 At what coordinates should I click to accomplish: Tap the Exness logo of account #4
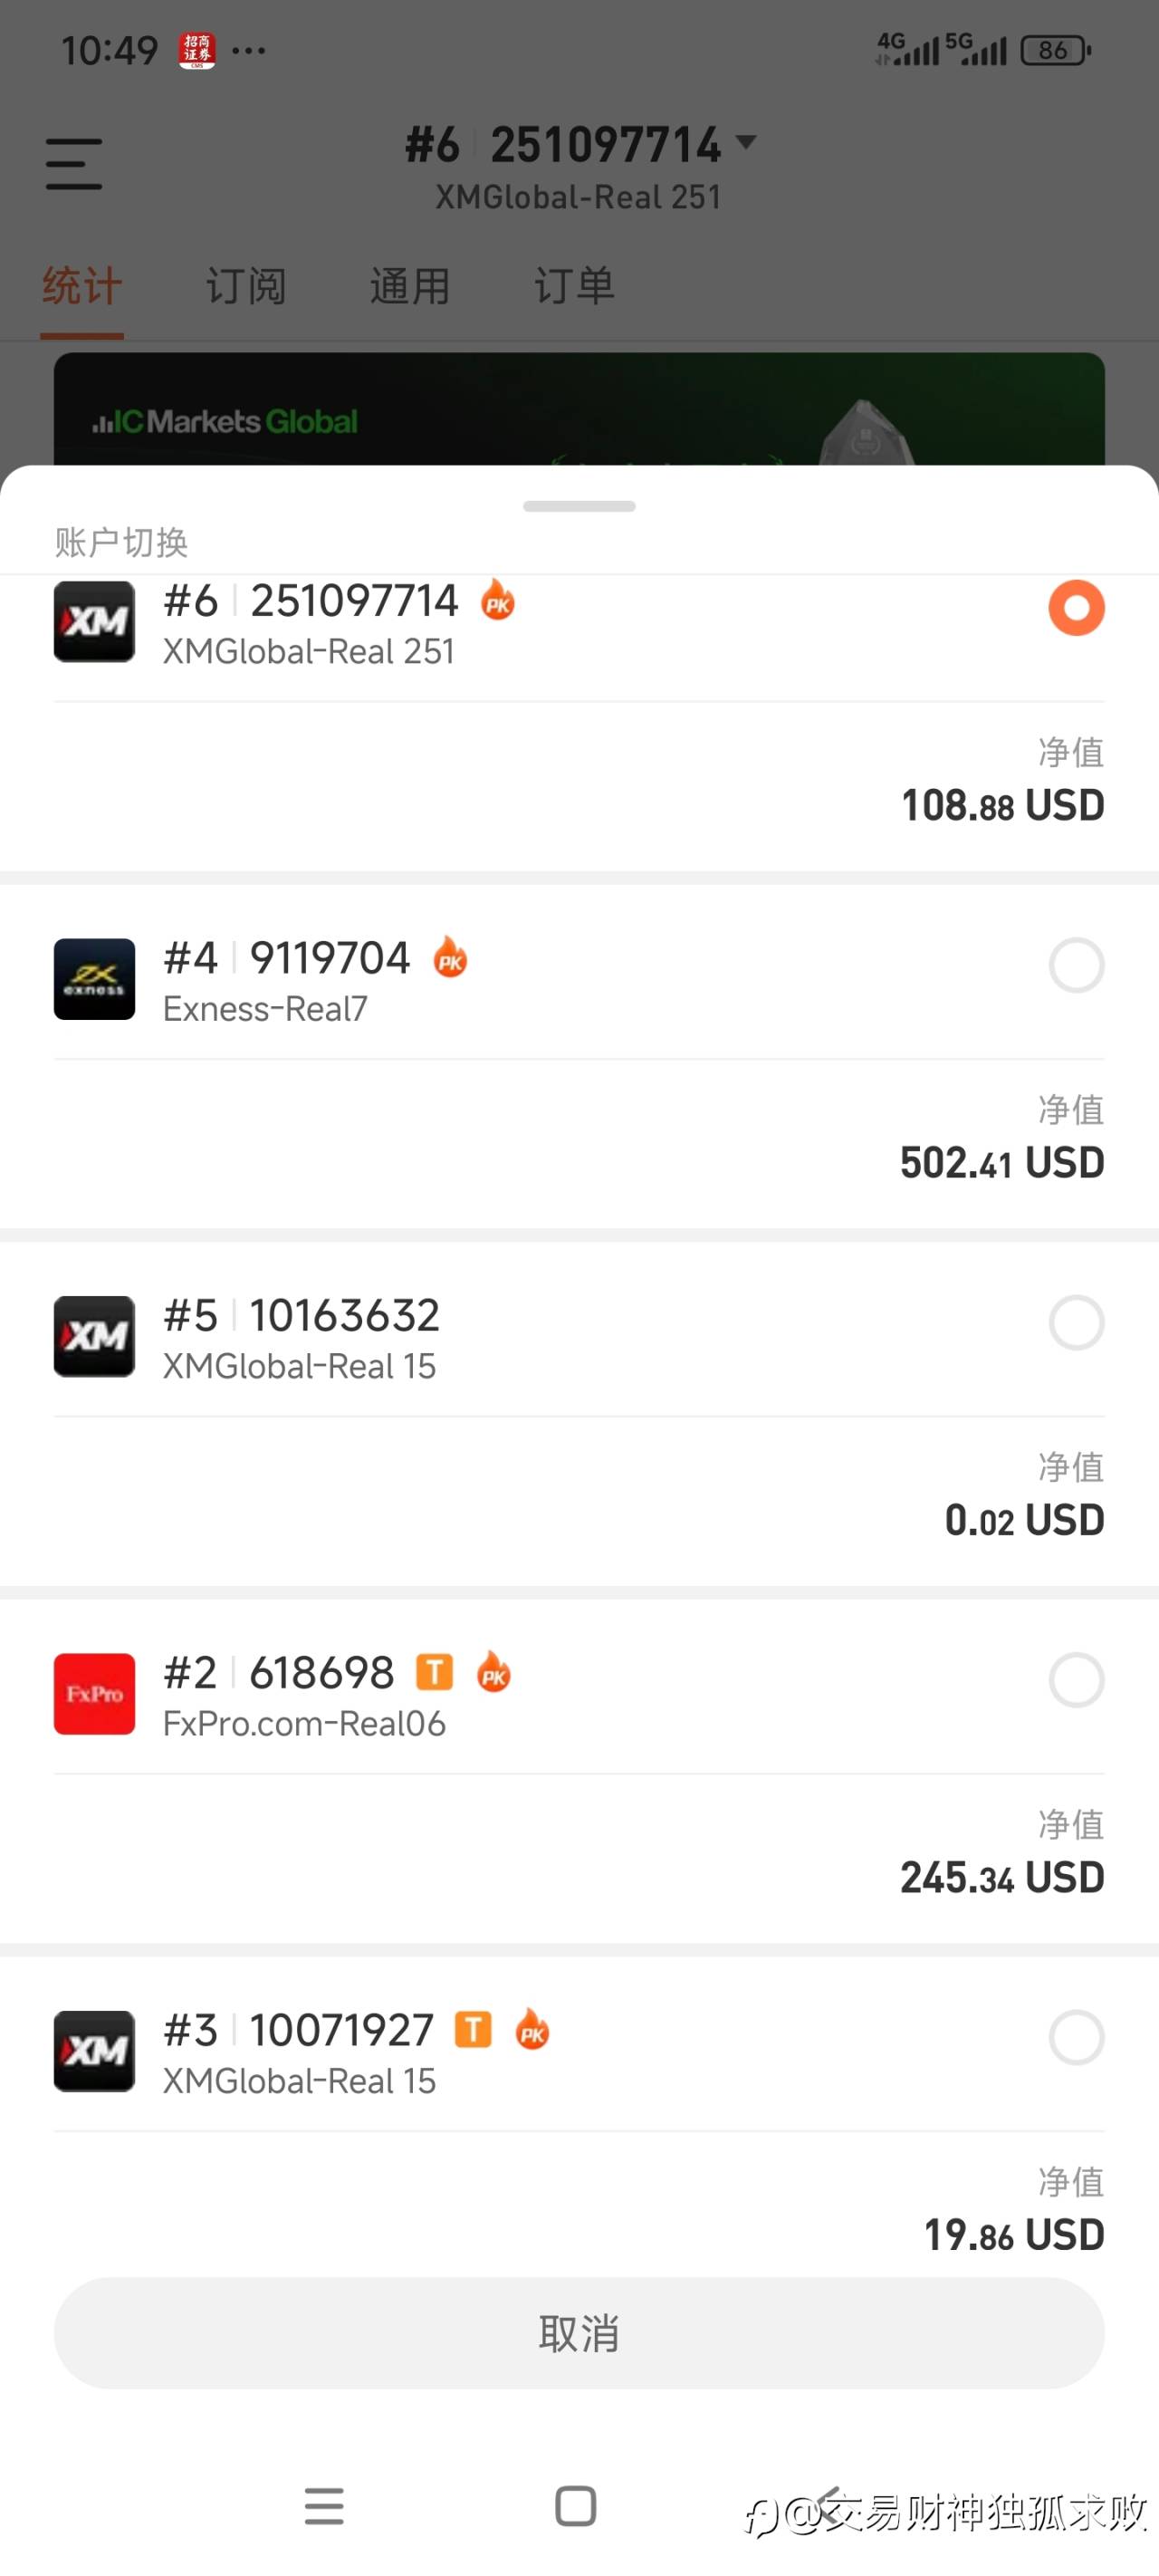[x=94, y=979]
